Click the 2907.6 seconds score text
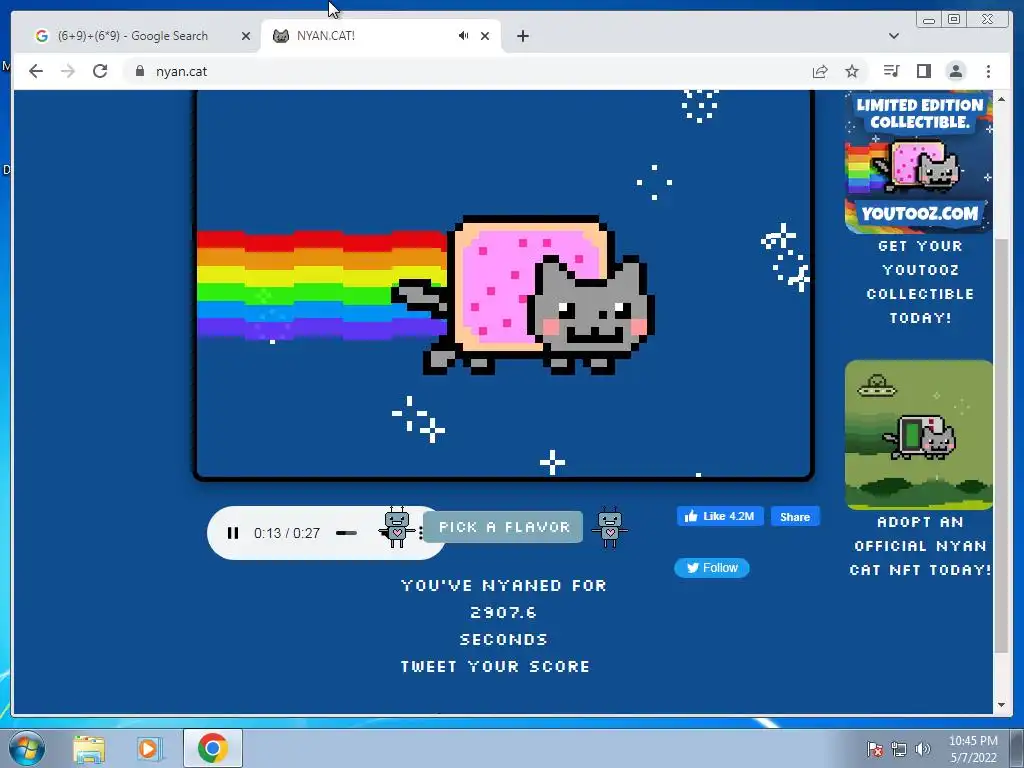 click(504, 613)
